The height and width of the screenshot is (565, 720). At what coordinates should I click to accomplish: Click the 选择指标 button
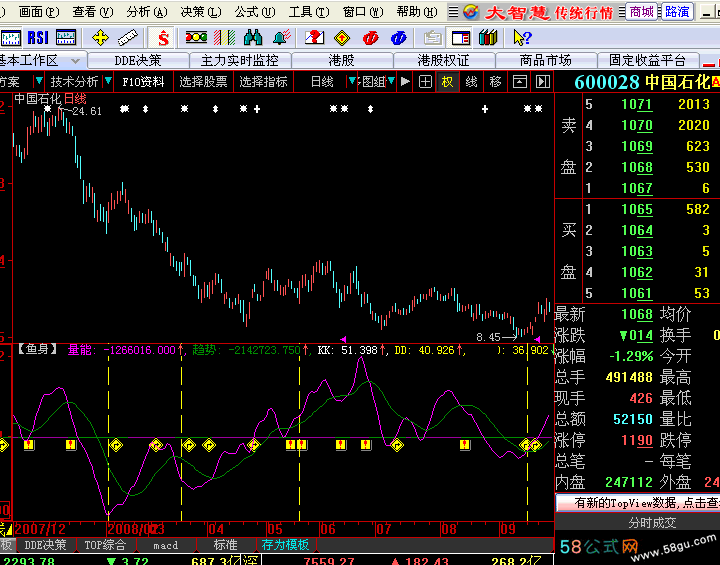(263, 82)
